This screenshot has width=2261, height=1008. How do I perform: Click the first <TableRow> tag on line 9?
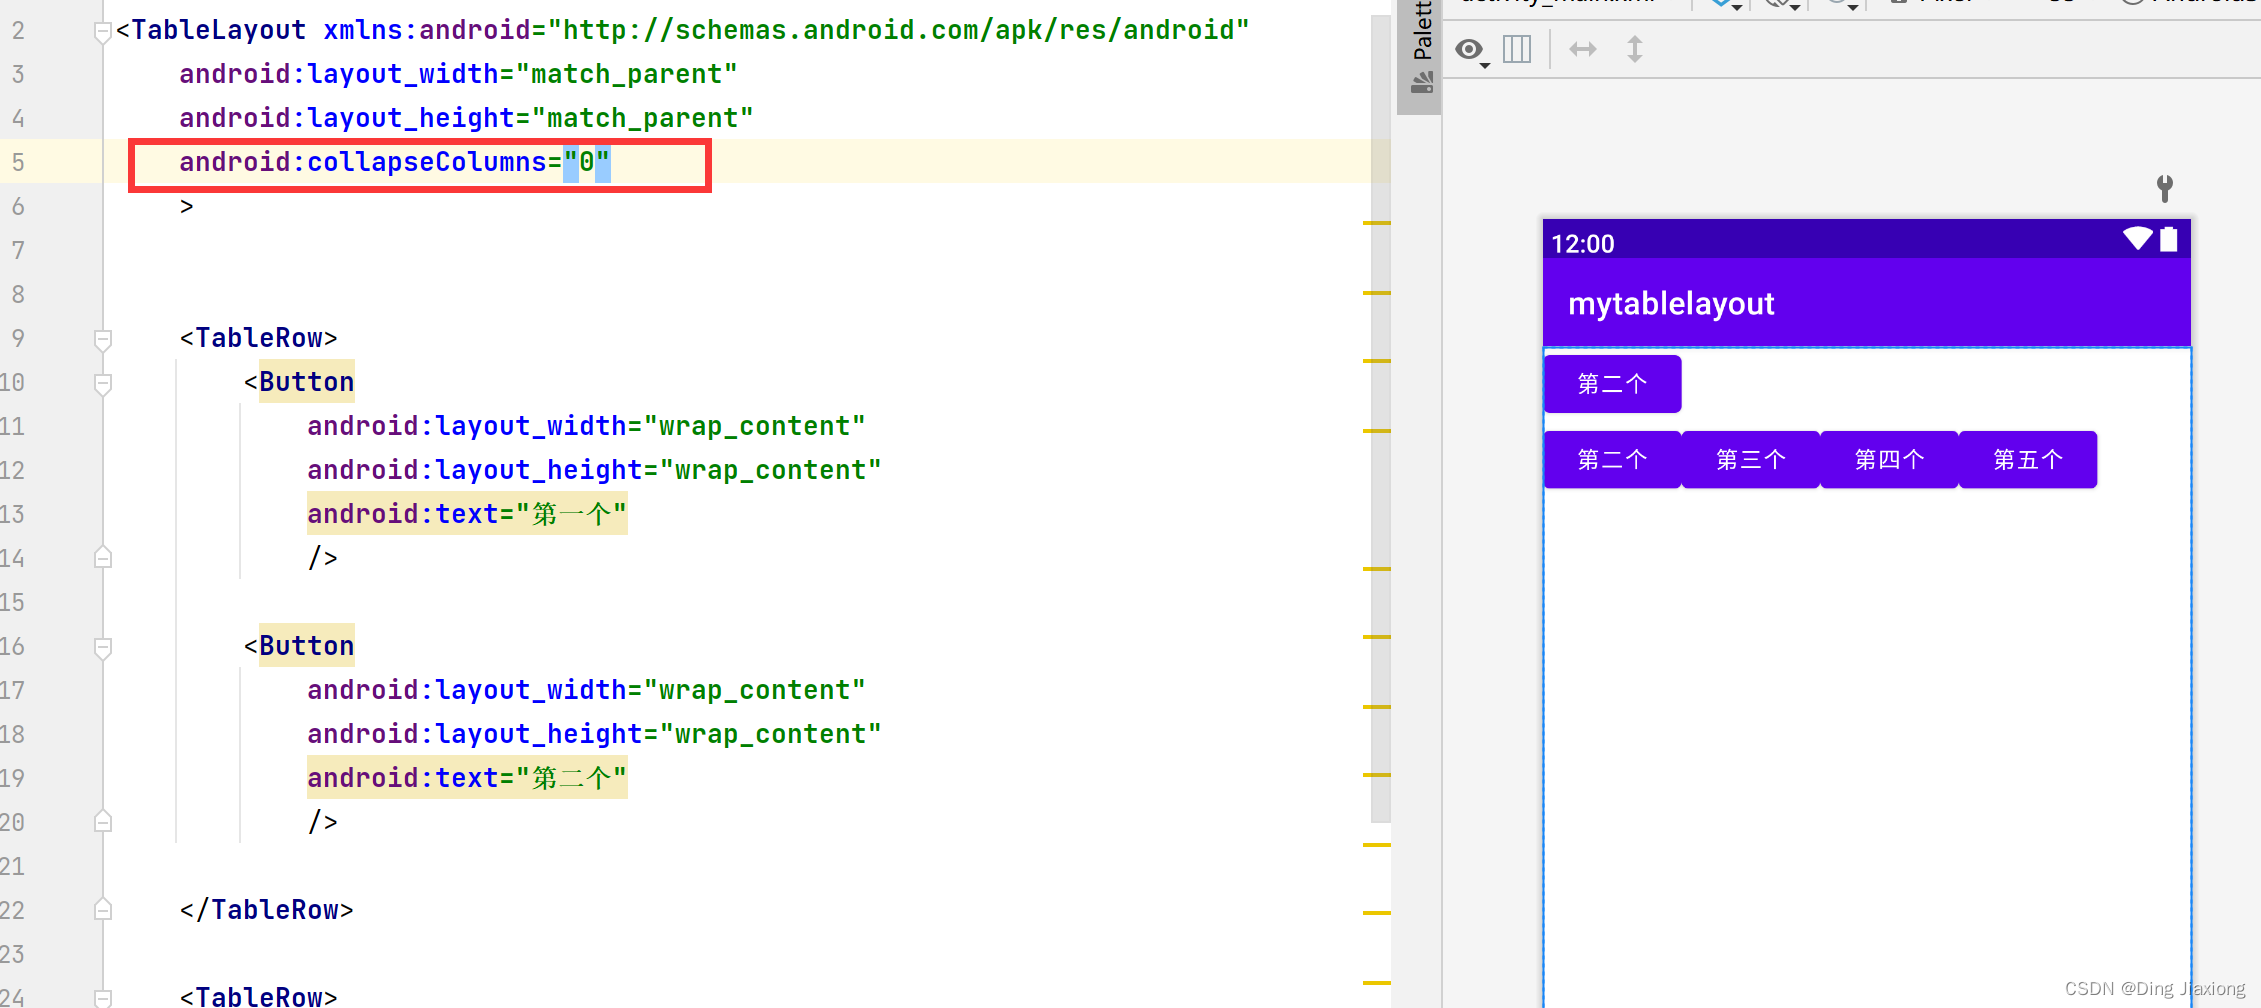point(259,338)
